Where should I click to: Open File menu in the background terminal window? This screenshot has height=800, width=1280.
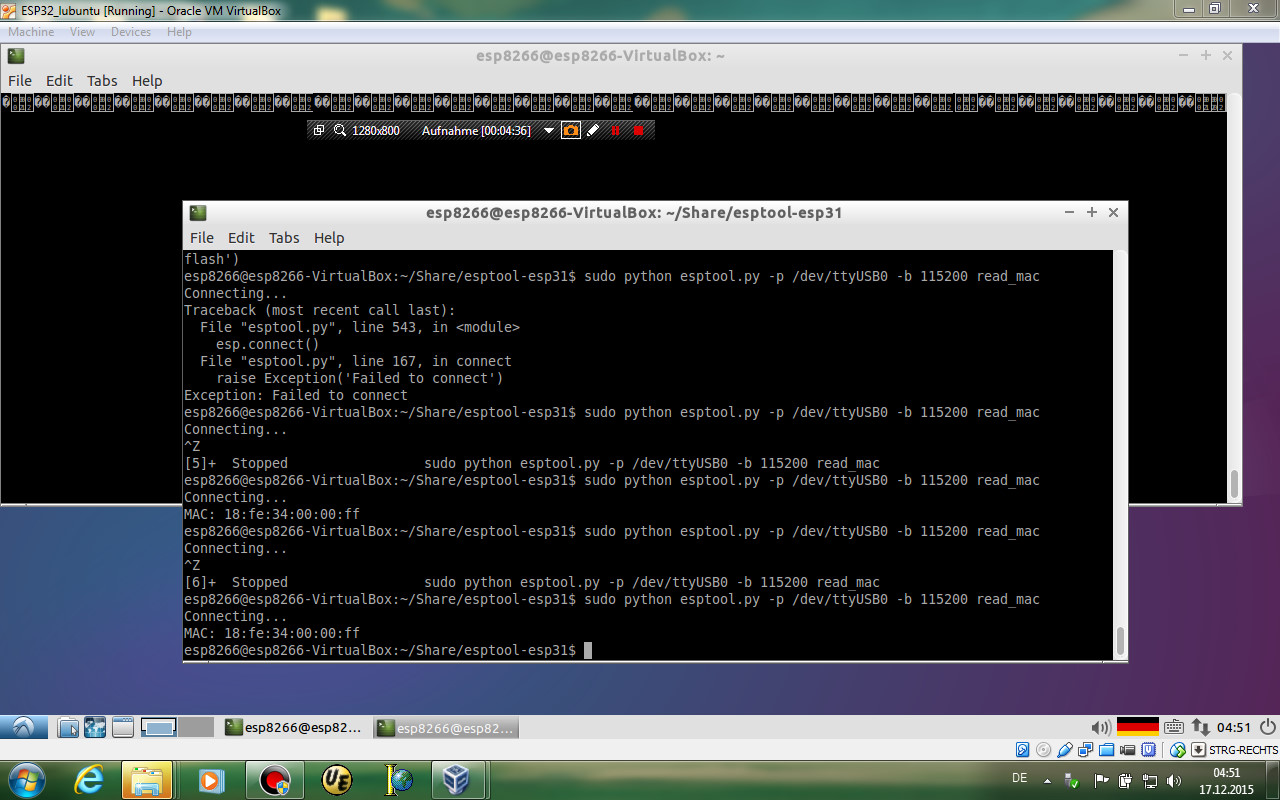tap(20, 81)
